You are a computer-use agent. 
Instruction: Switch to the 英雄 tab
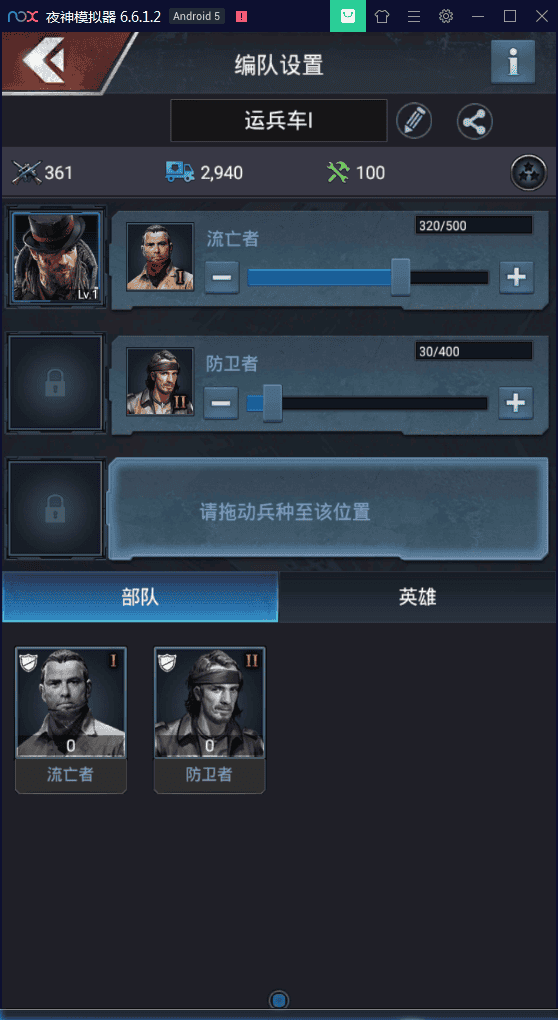[418, 597]
